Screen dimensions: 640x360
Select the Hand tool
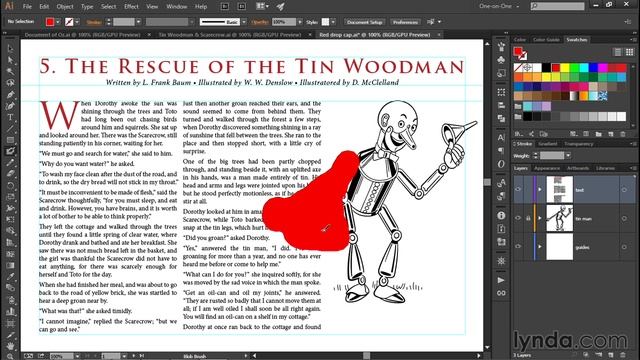(x=10, y=346)
